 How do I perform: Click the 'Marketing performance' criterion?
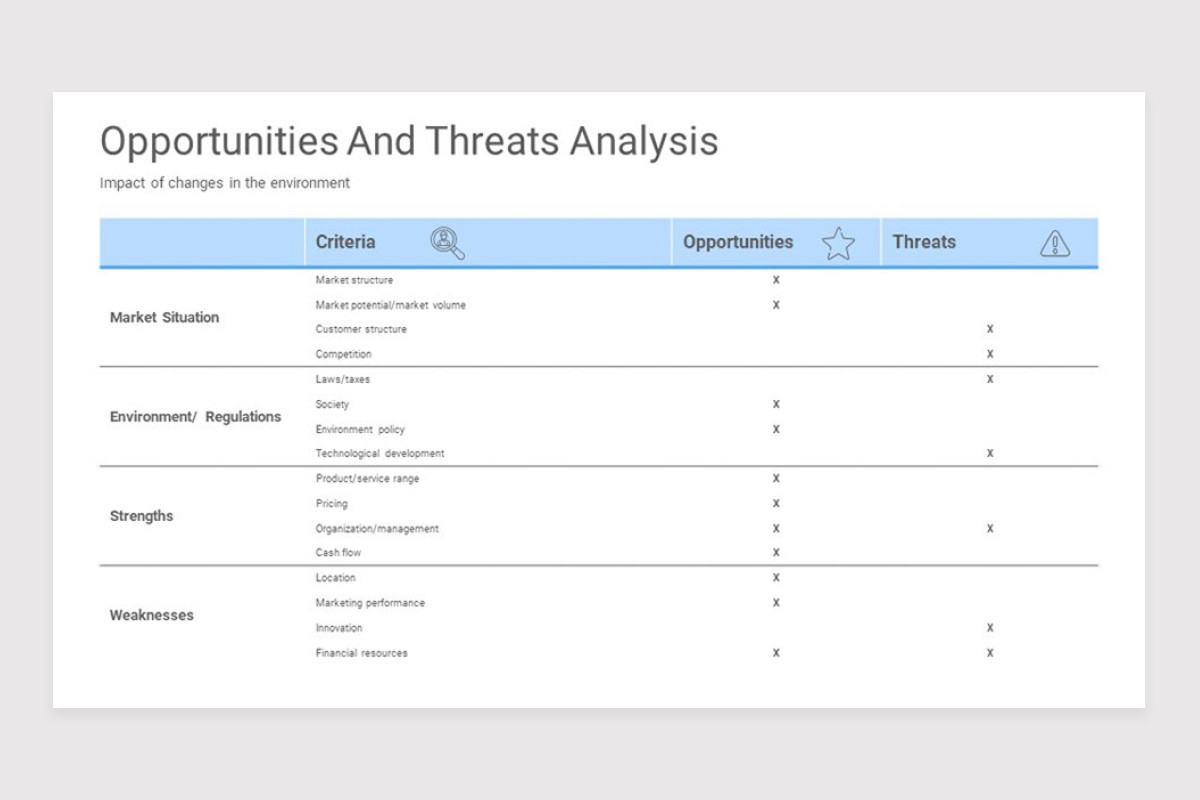click(370, 603)
